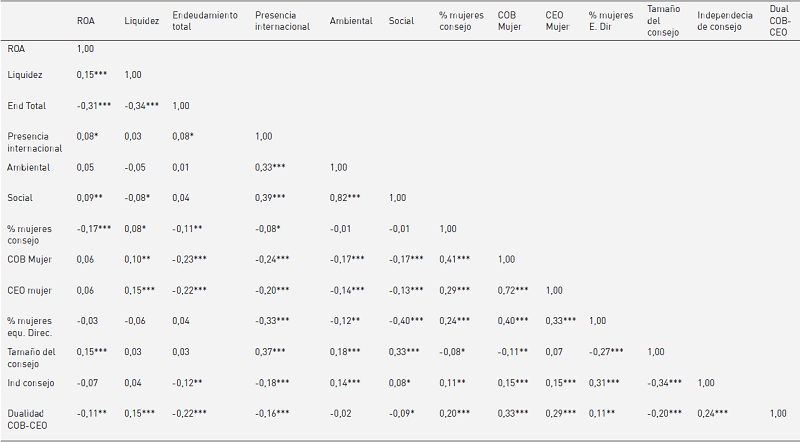The image size is (800, 442).
Task: Click the Ind consejo row label
Action: point(31,382)
